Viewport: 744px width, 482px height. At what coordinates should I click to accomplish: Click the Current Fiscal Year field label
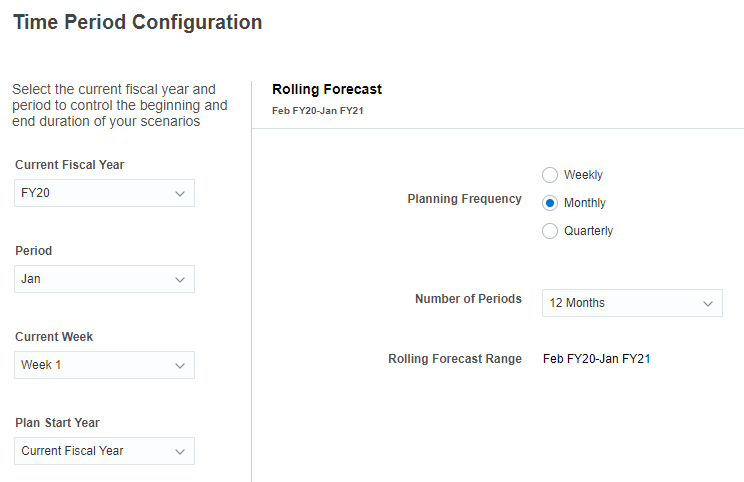[70, 164]
